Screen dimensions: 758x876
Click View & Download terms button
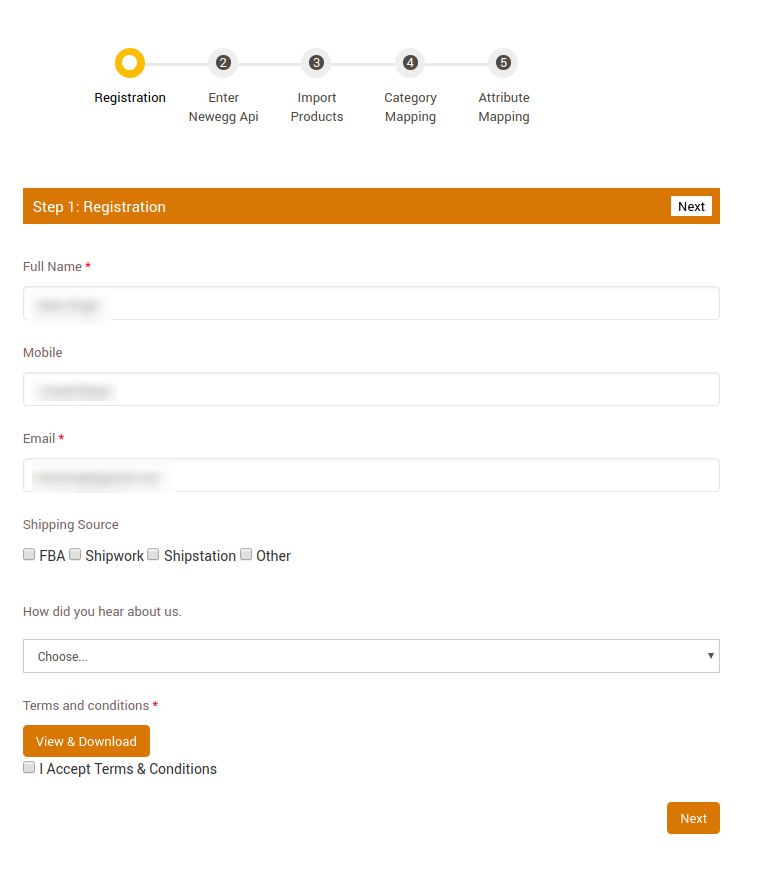(x=86, y=741)
